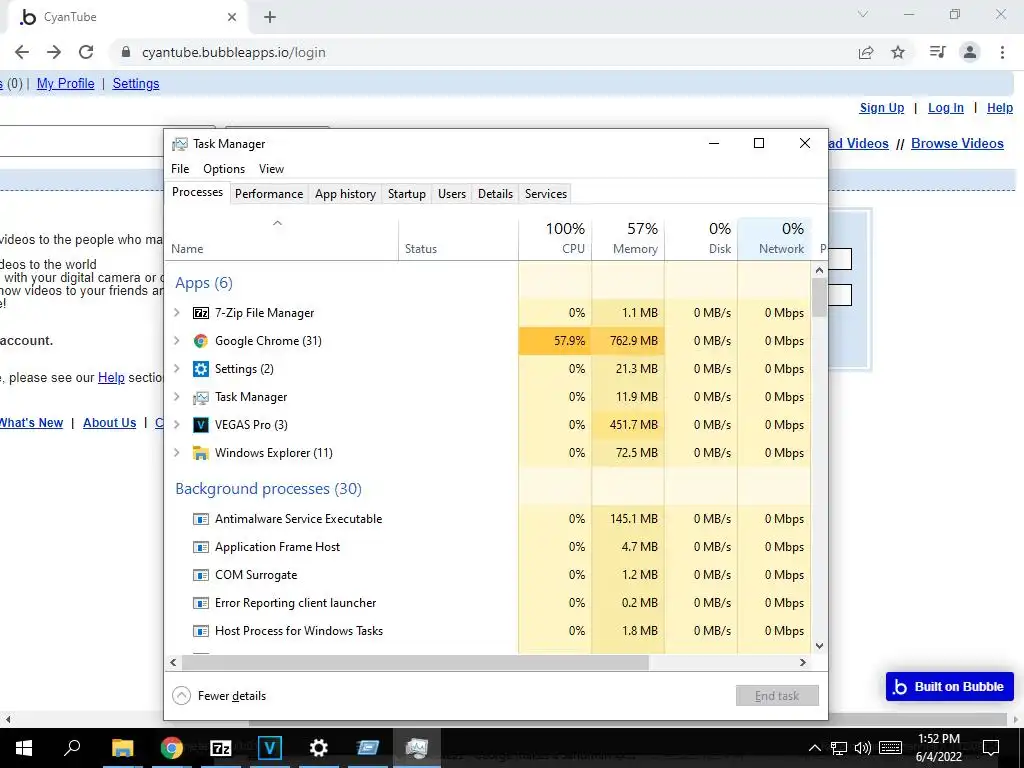
Task: Click the Google Chrome process icon
Action: tap(200, 341)
